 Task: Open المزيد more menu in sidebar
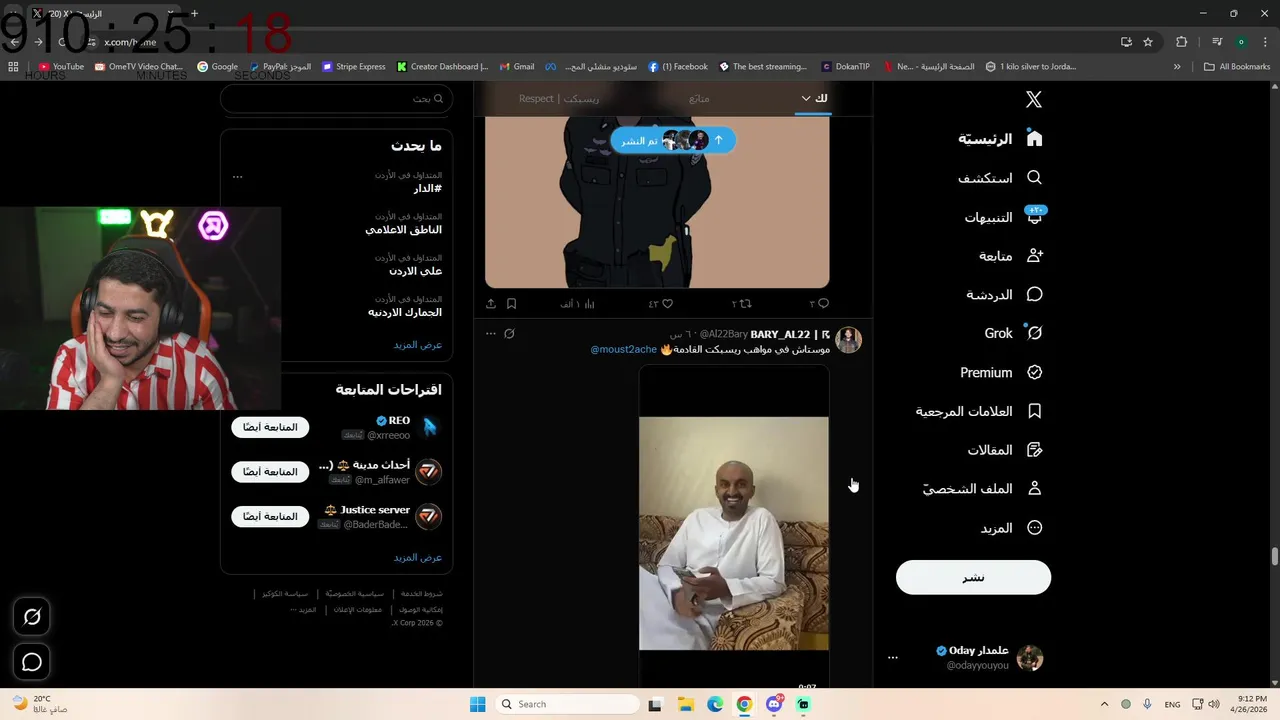(x=1011, y=528)
